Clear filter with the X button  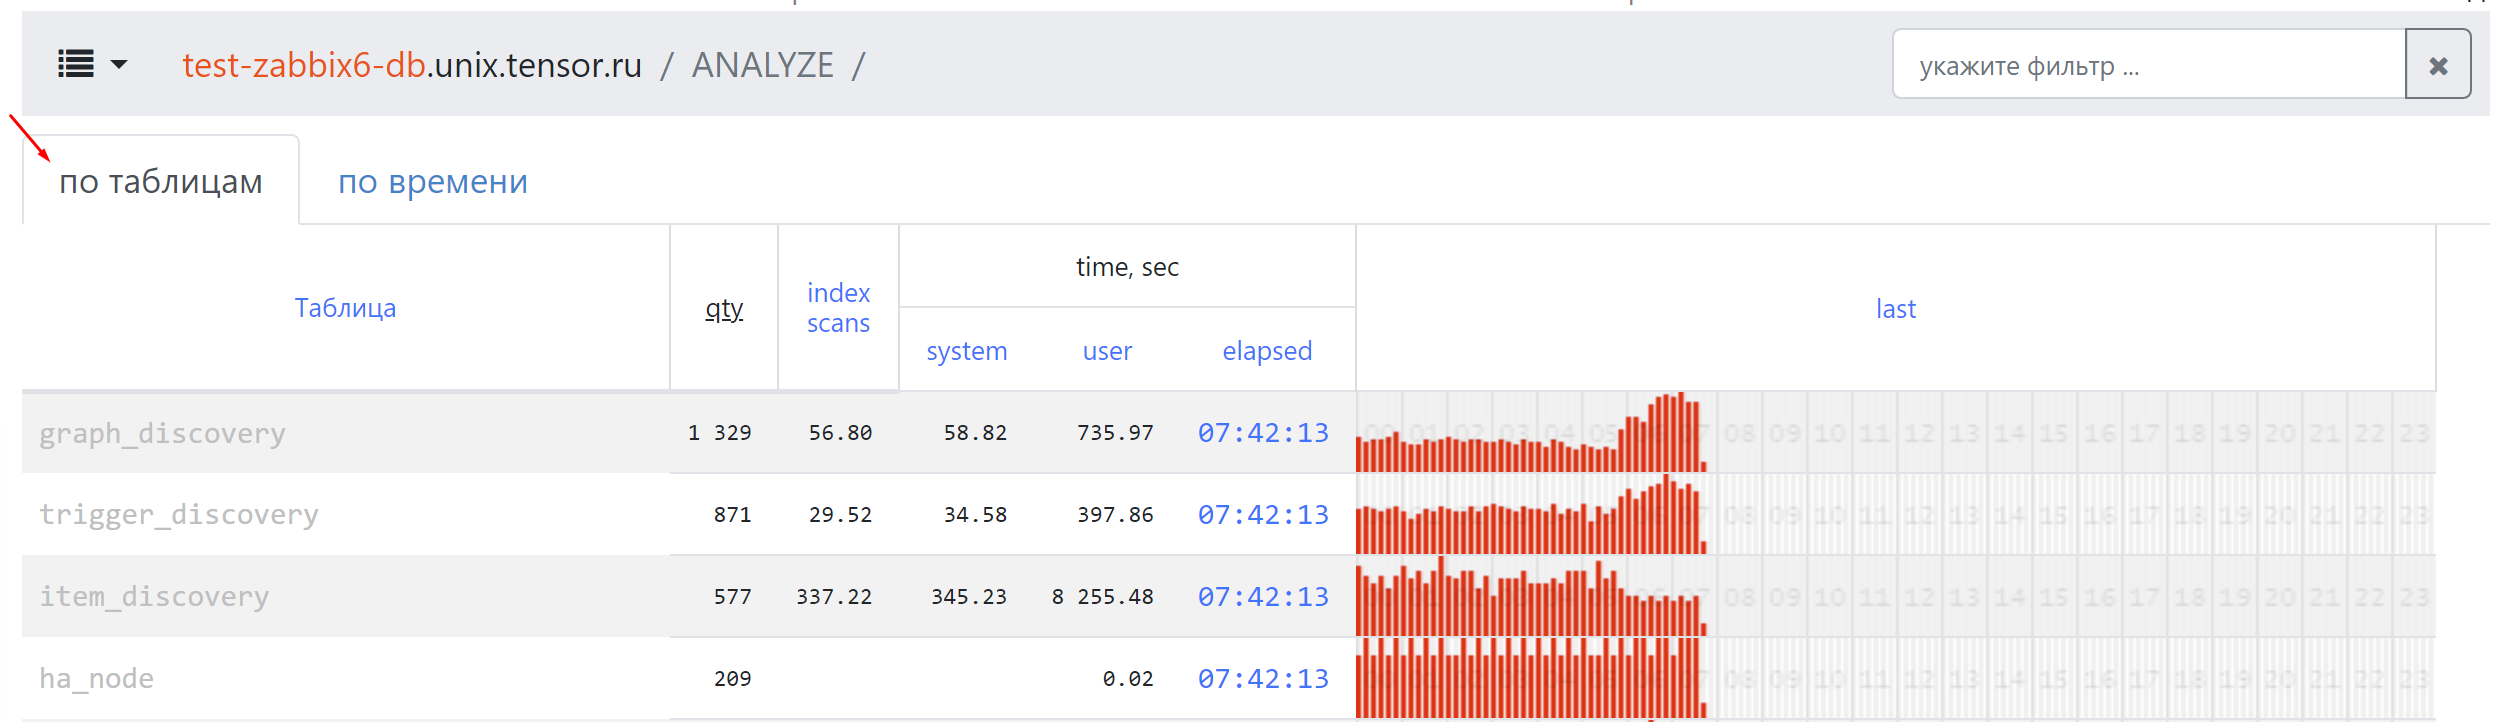2437,65
